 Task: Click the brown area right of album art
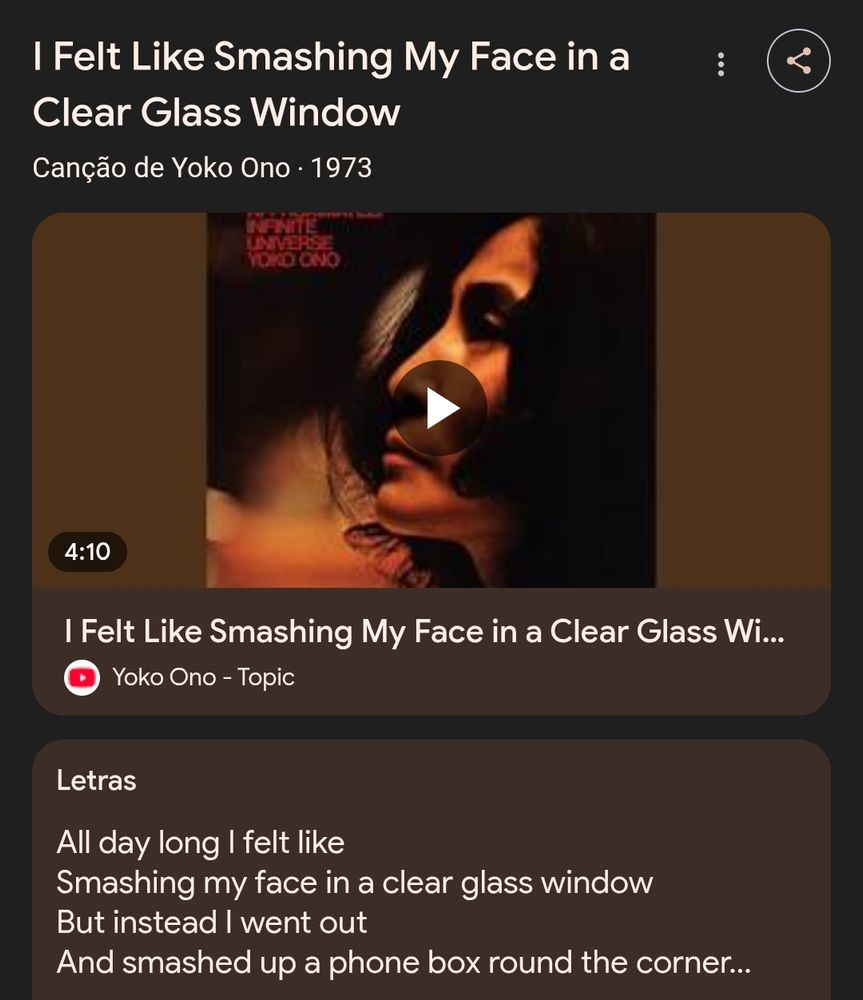pyautogui.click(x=743, y=400)
